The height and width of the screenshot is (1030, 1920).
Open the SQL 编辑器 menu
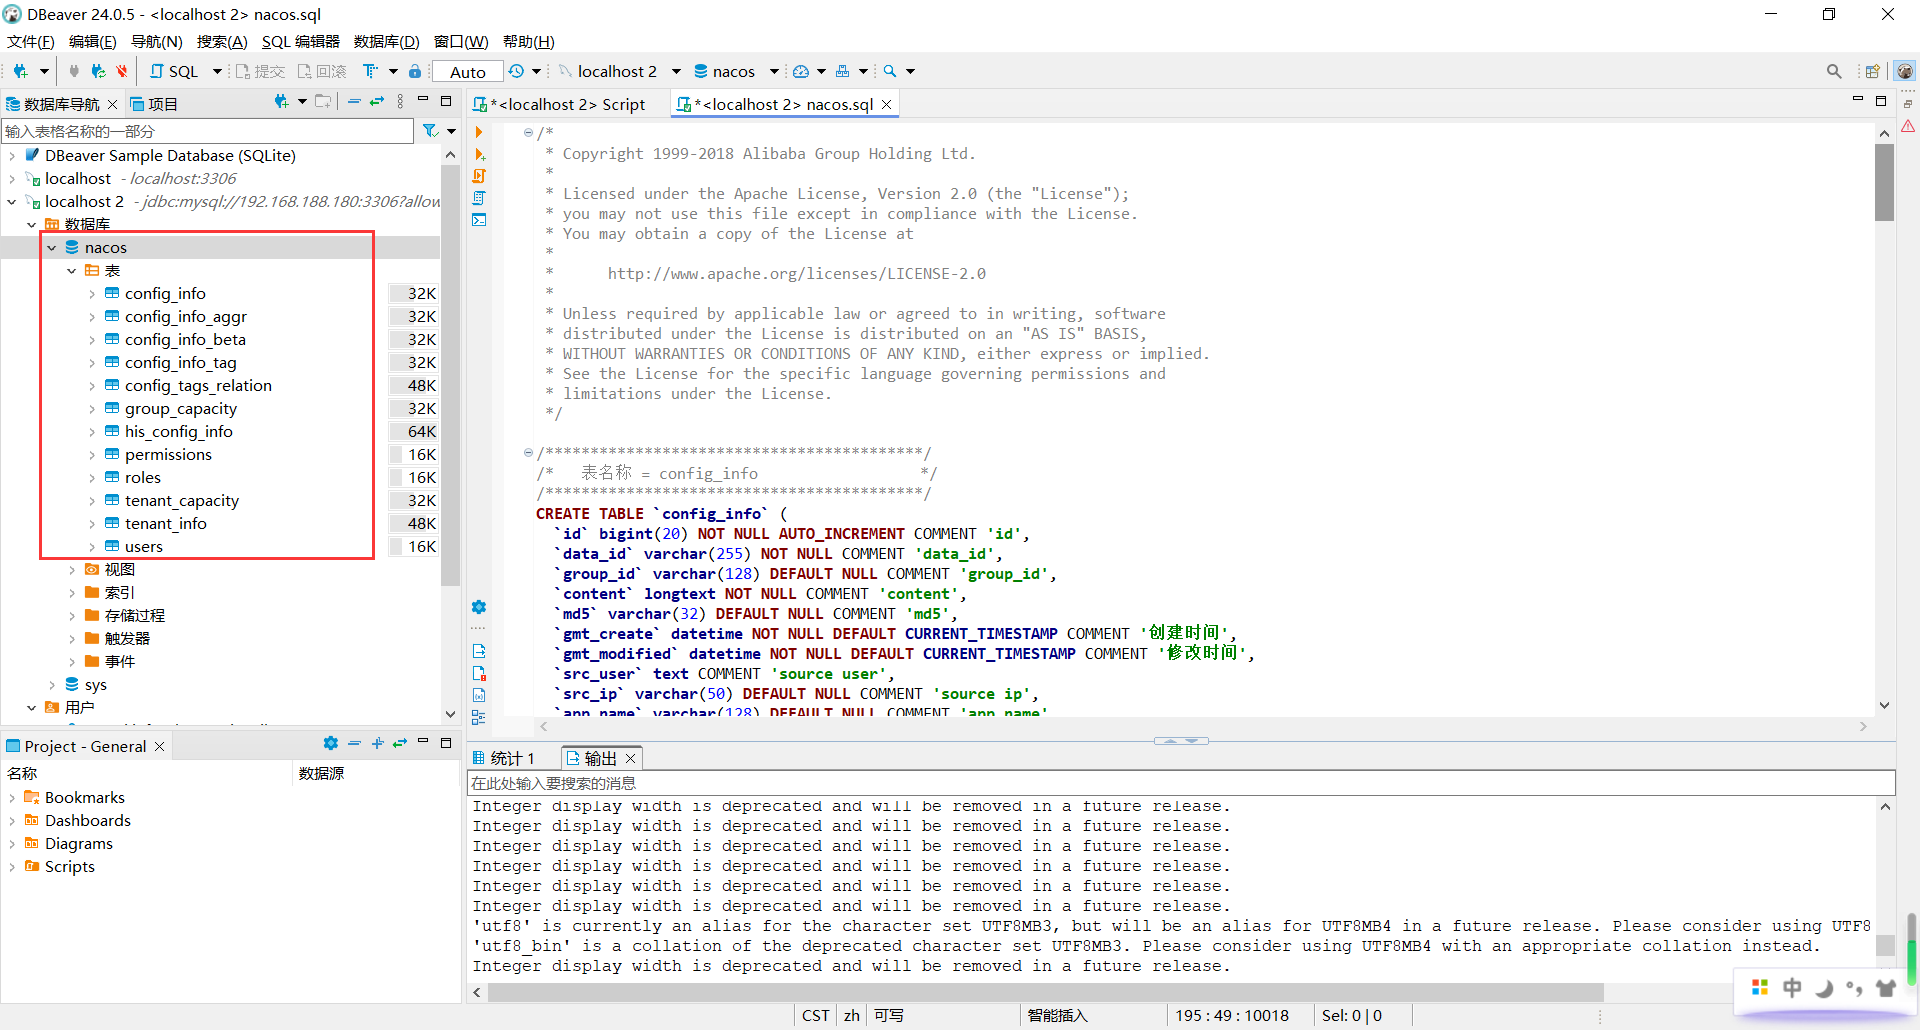point(300,41)
